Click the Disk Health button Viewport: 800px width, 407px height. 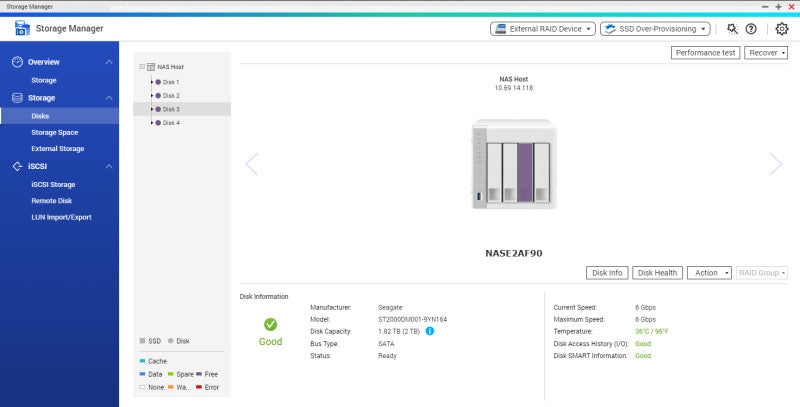click(657, 273)
